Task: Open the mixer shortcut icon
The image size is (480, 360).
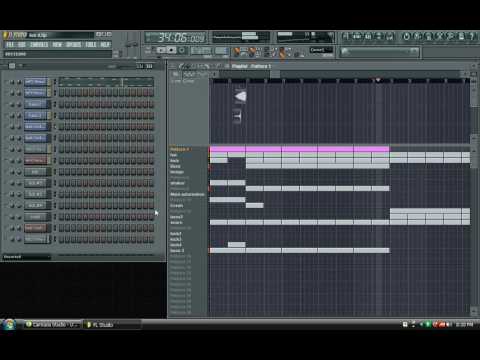Action: [390, 36]
